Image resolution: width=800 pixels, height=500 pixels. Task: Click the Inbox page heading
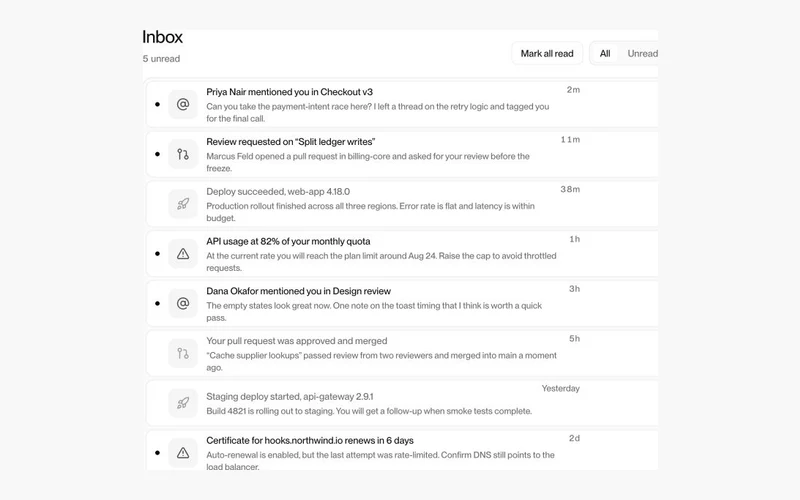pos(162,37)
